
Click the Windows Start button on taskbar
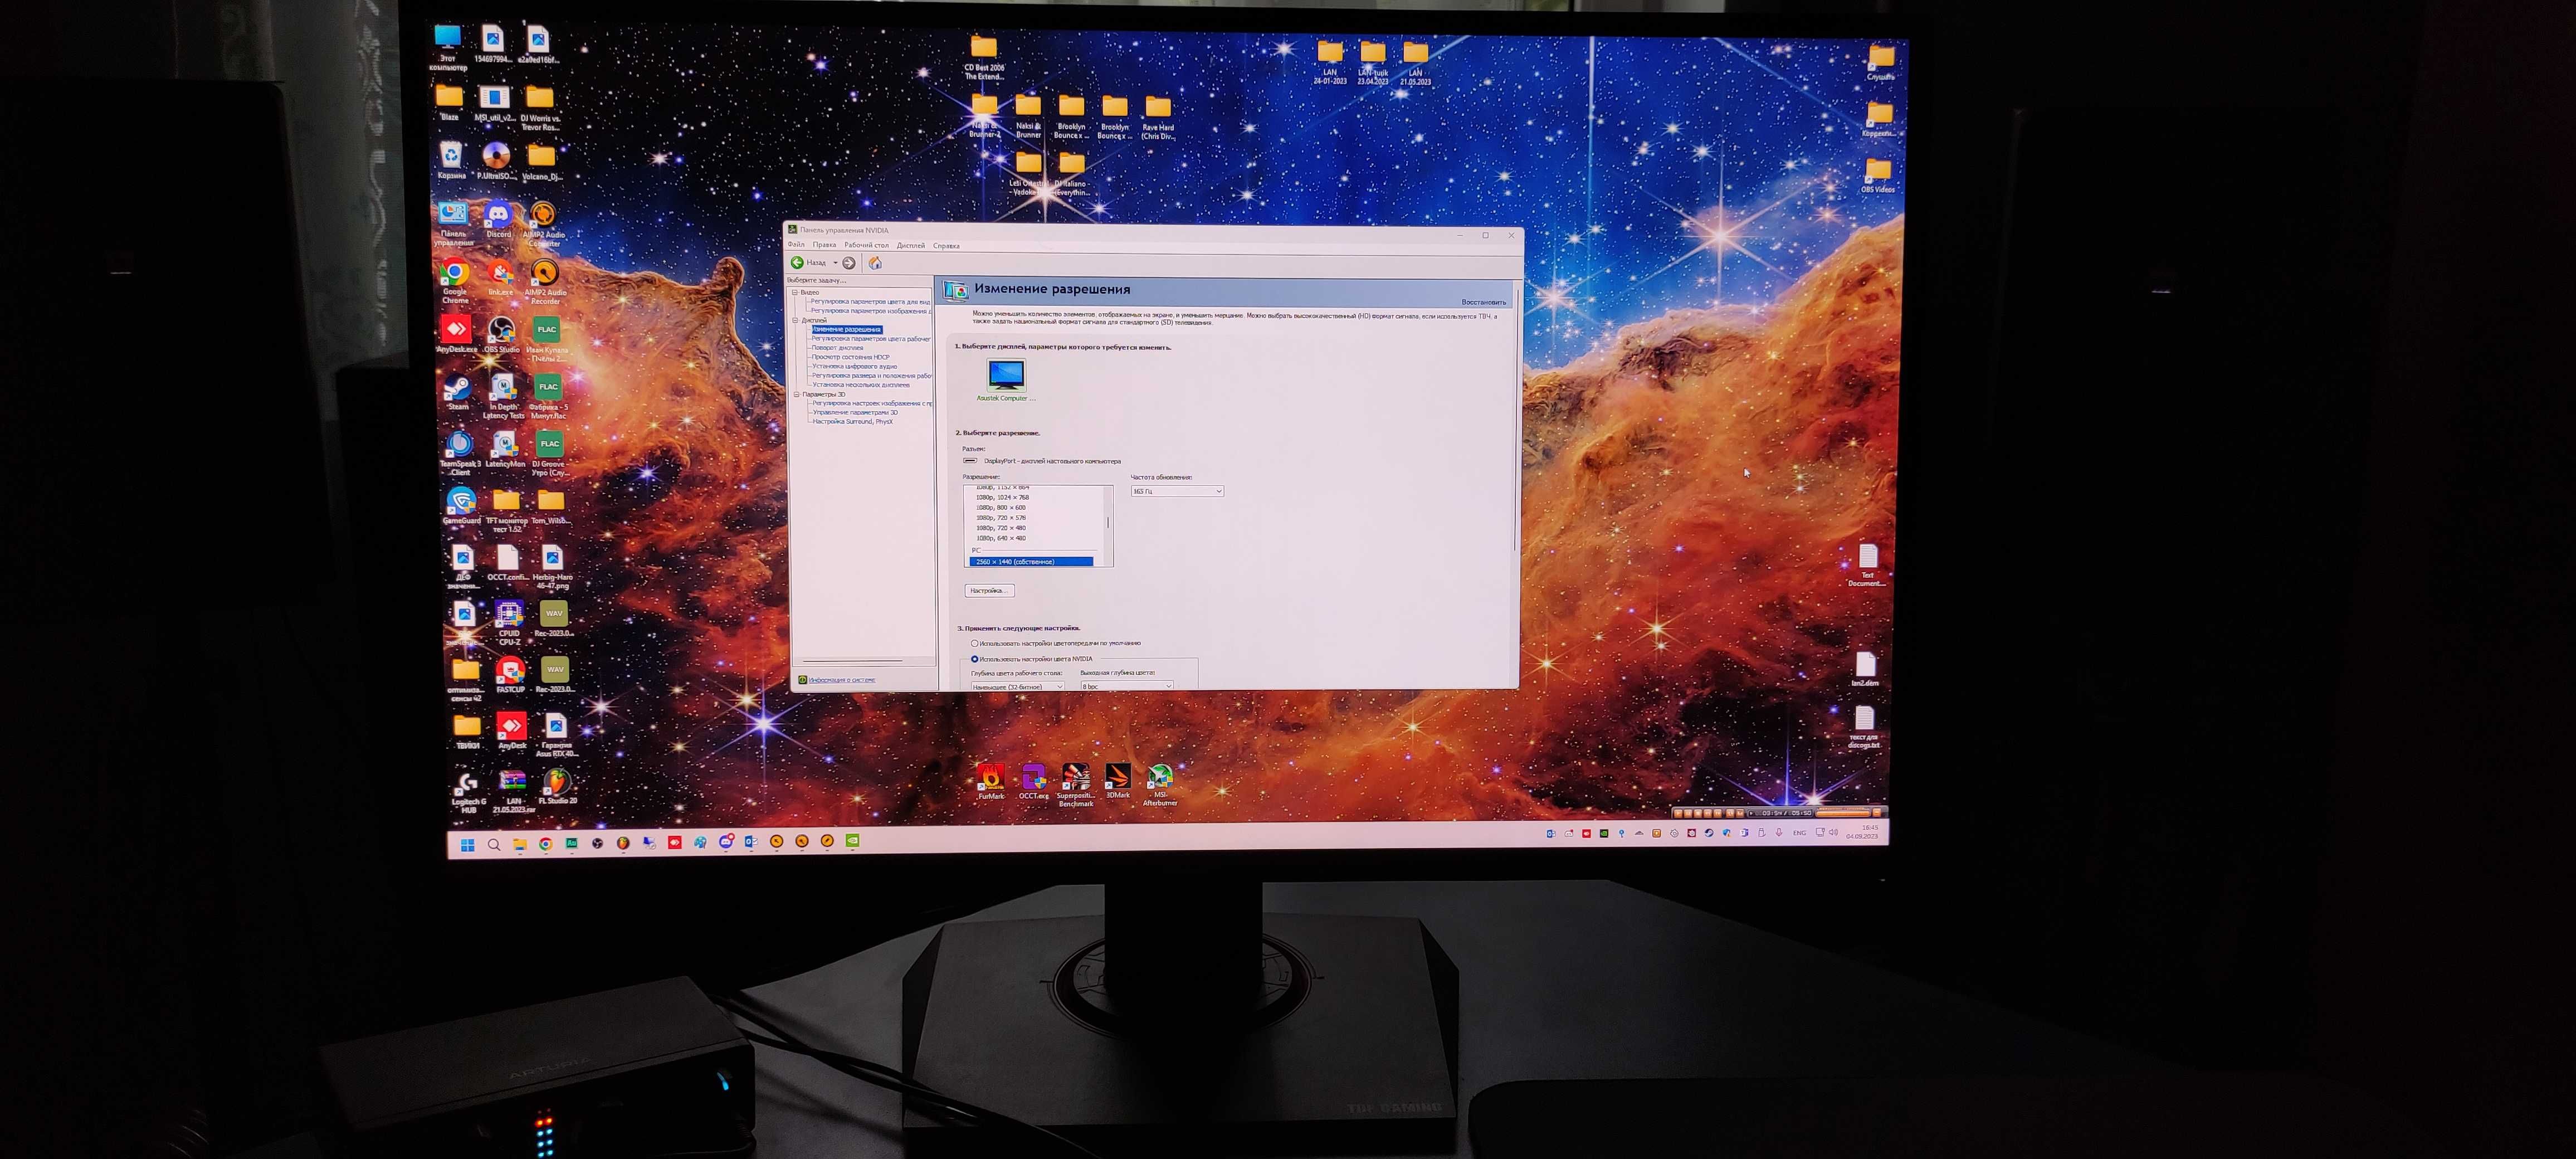pyautogui.click(x=468, y=845)
